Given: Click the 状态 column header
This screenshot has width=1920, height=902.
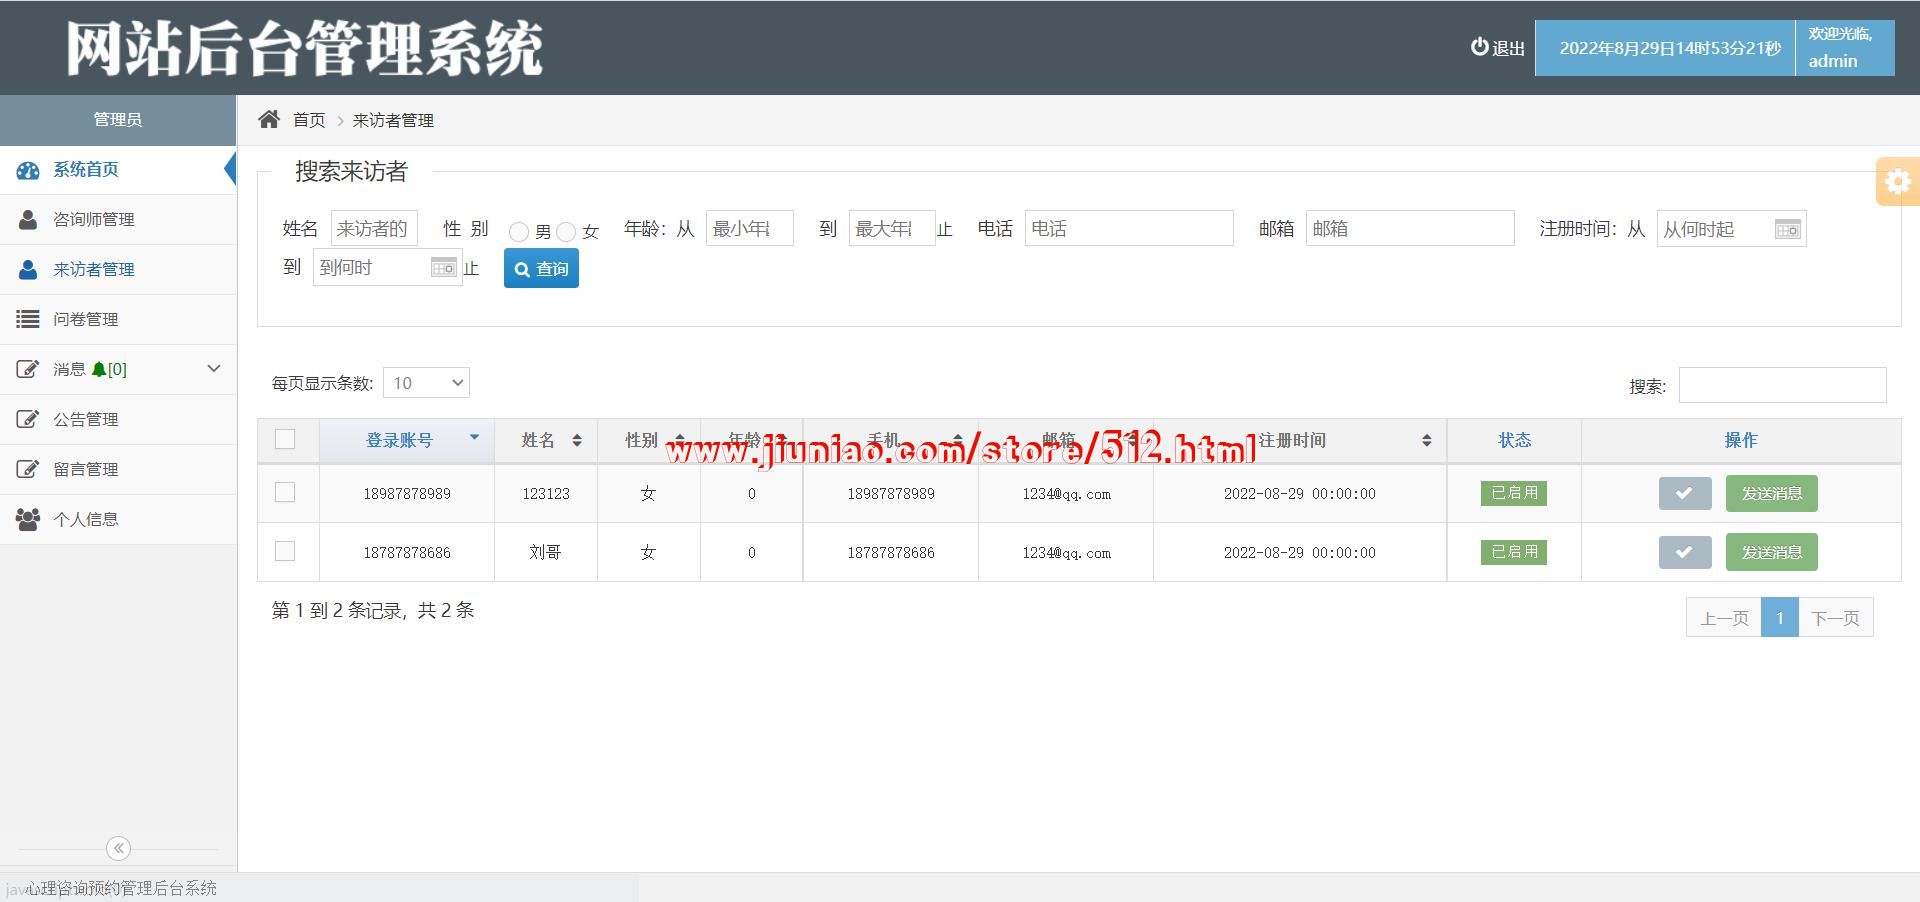Looking at the screenshot, I should (1514, 440).
